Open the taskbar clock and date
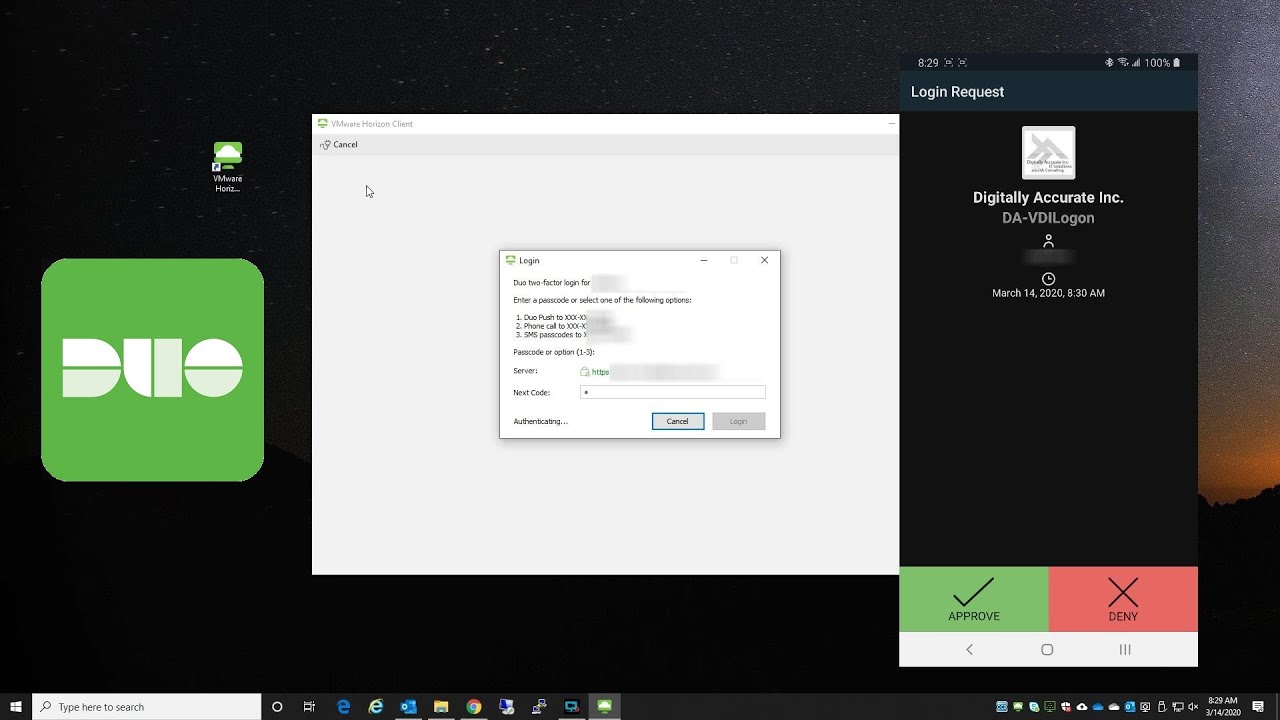 [x=1222, y=706]
